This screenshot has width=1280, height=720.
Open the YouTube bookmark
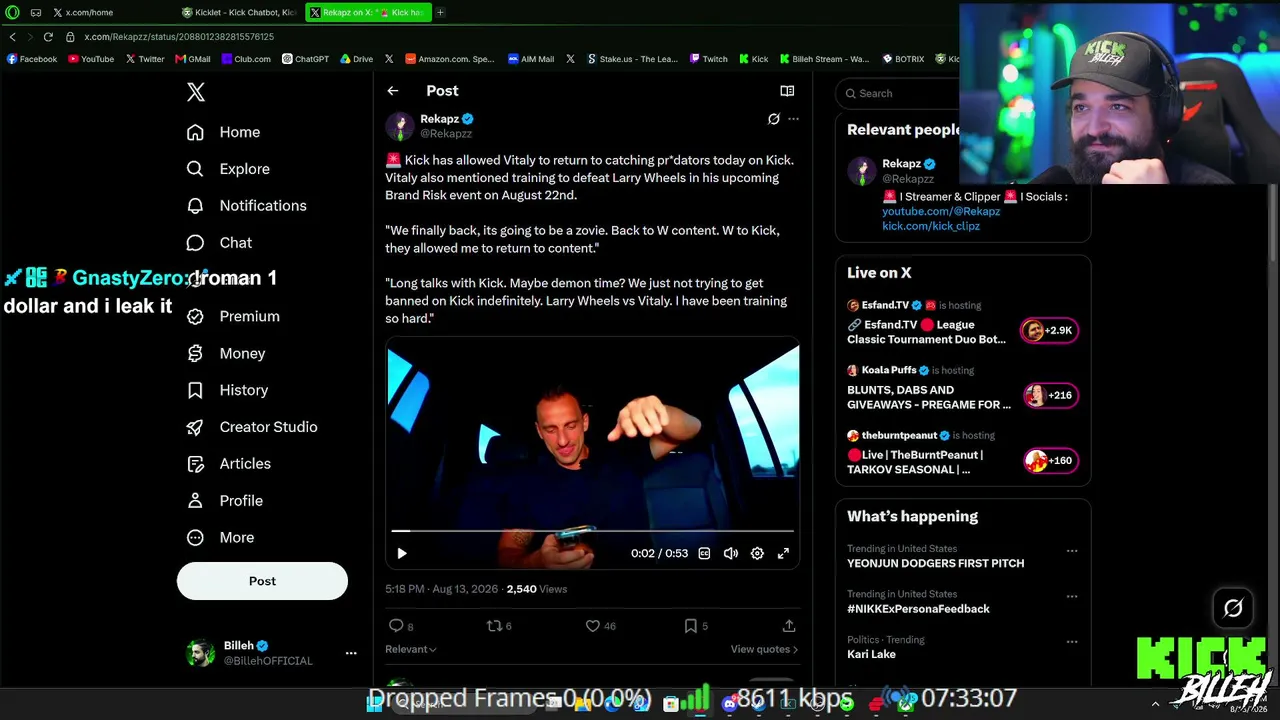coord(91,59)
